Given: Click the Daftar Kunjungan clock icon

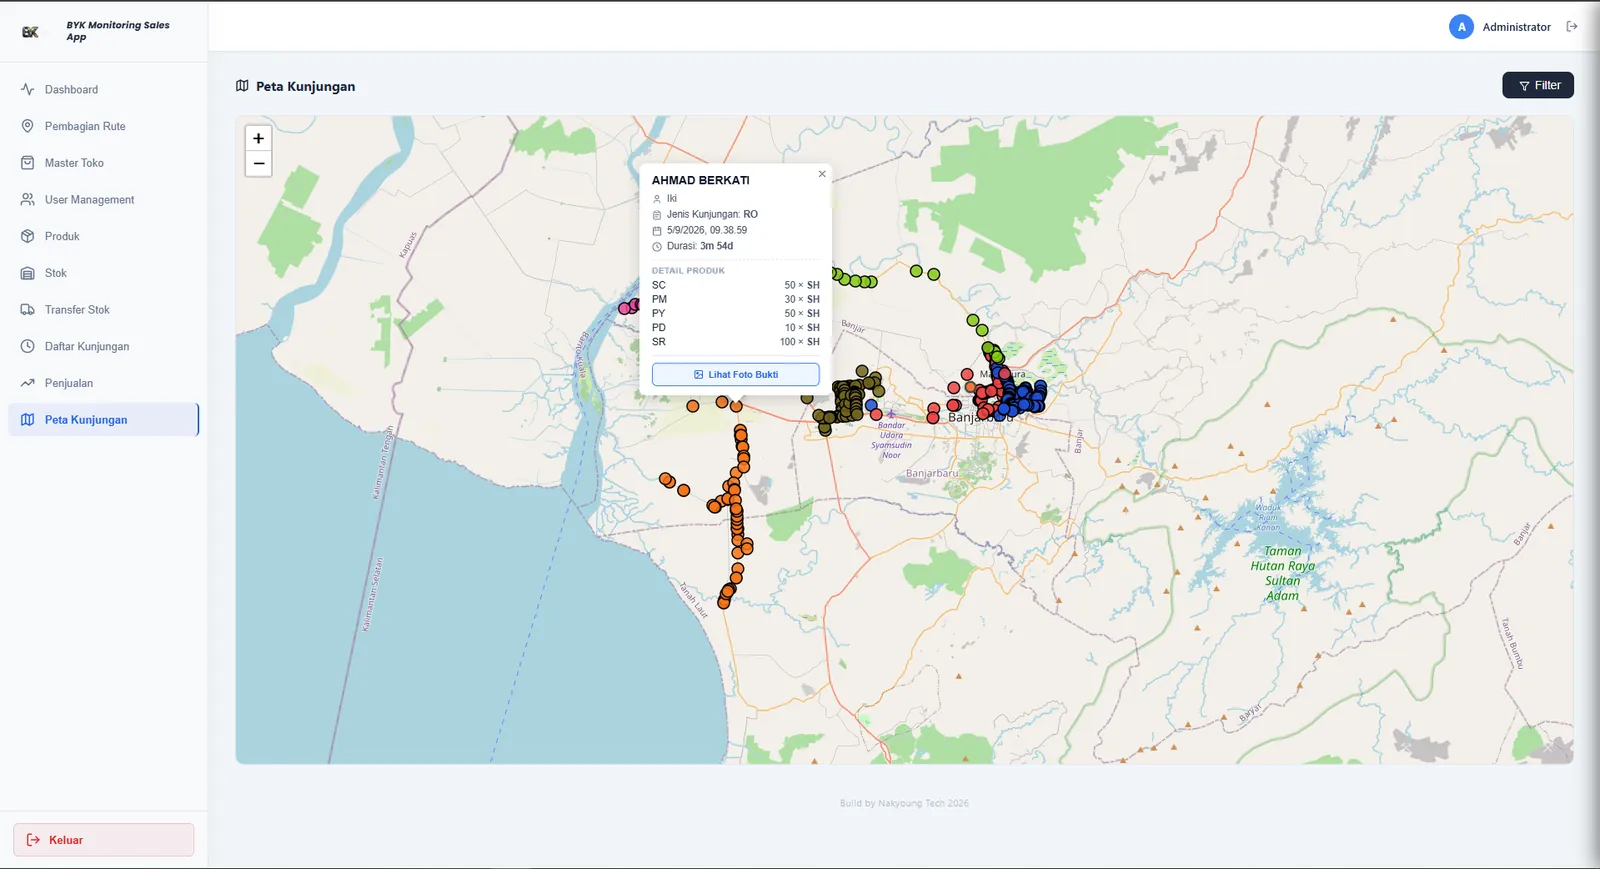Looking at the screenshot, I should coord(28,346).
